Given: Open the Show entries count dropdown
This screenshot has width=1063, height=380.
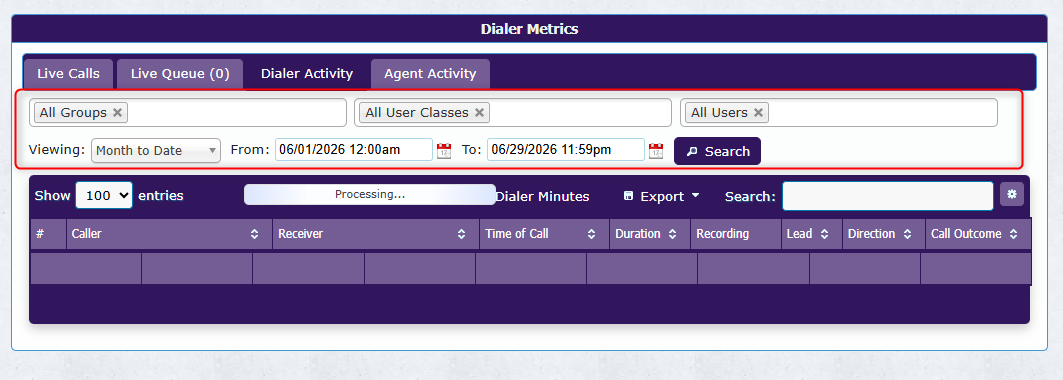Looking at the screenshot, I should pos(104,195).
